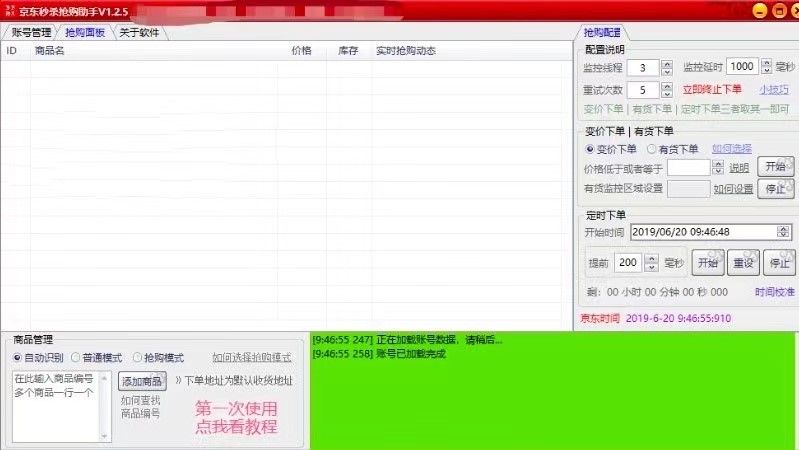
Task: Select the 普通模式 radio button
Action: point(75,358)
